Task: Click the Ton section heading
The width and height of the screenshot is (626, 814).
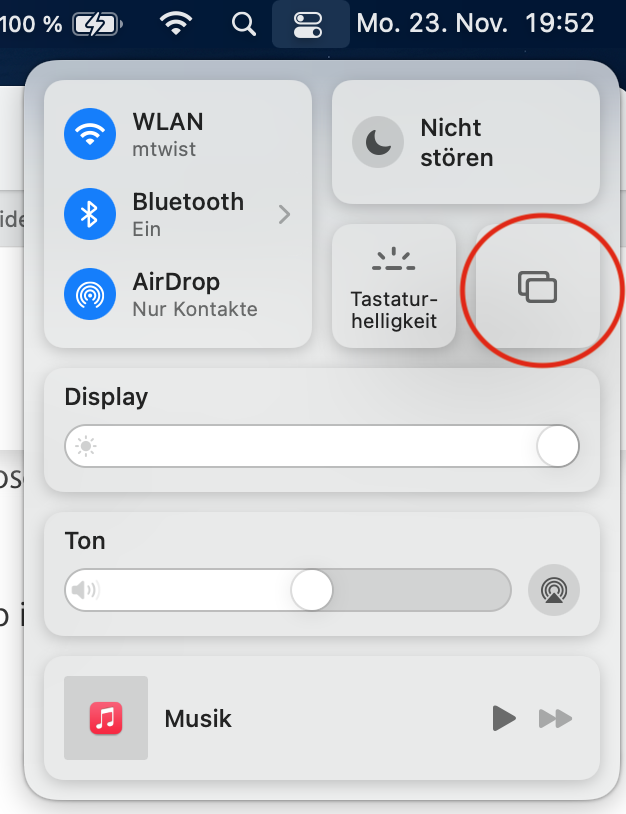Action: [85, 541]
